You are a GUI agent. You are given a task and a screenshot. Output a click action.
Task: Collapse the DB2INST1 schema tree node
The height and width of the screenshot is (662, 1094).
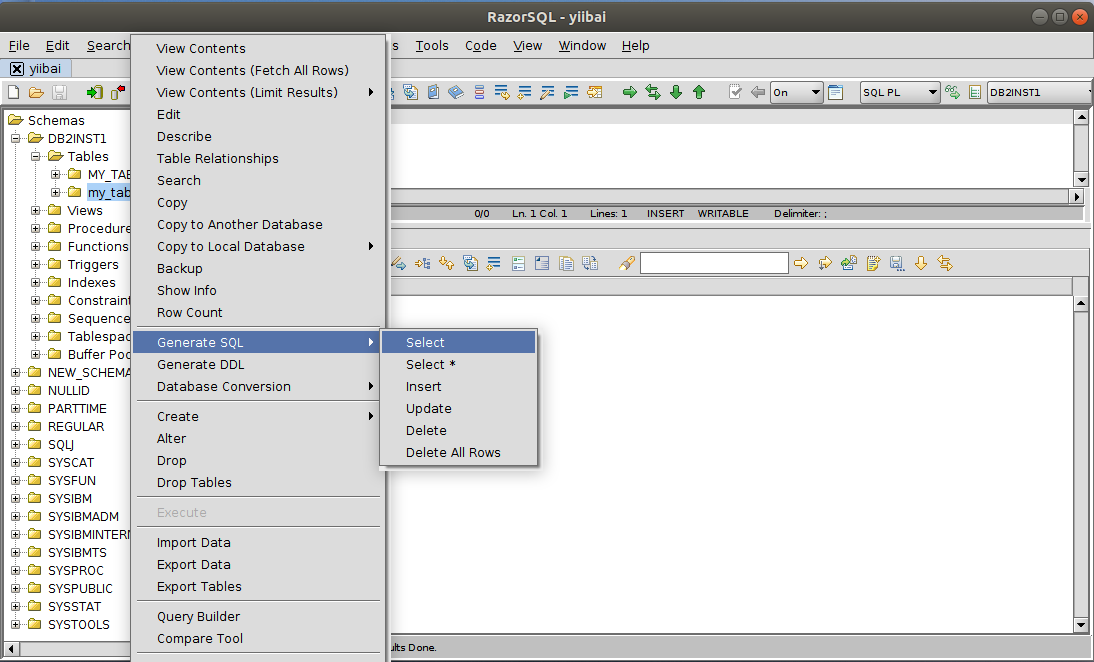16,138
